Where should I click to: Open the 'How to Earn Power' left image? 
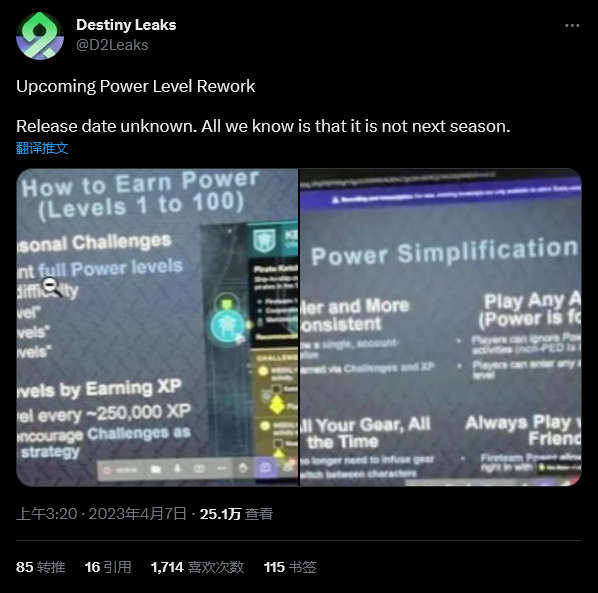tap(157, 327)
